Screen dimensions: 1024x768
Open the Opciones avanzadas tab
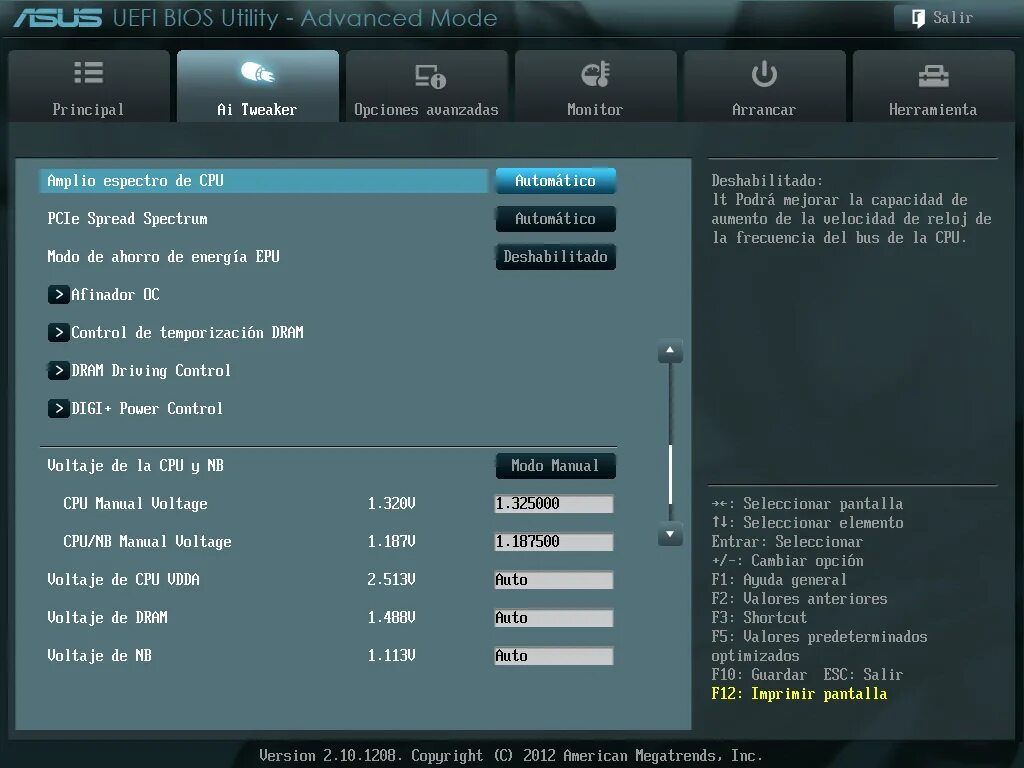(426, 86)
